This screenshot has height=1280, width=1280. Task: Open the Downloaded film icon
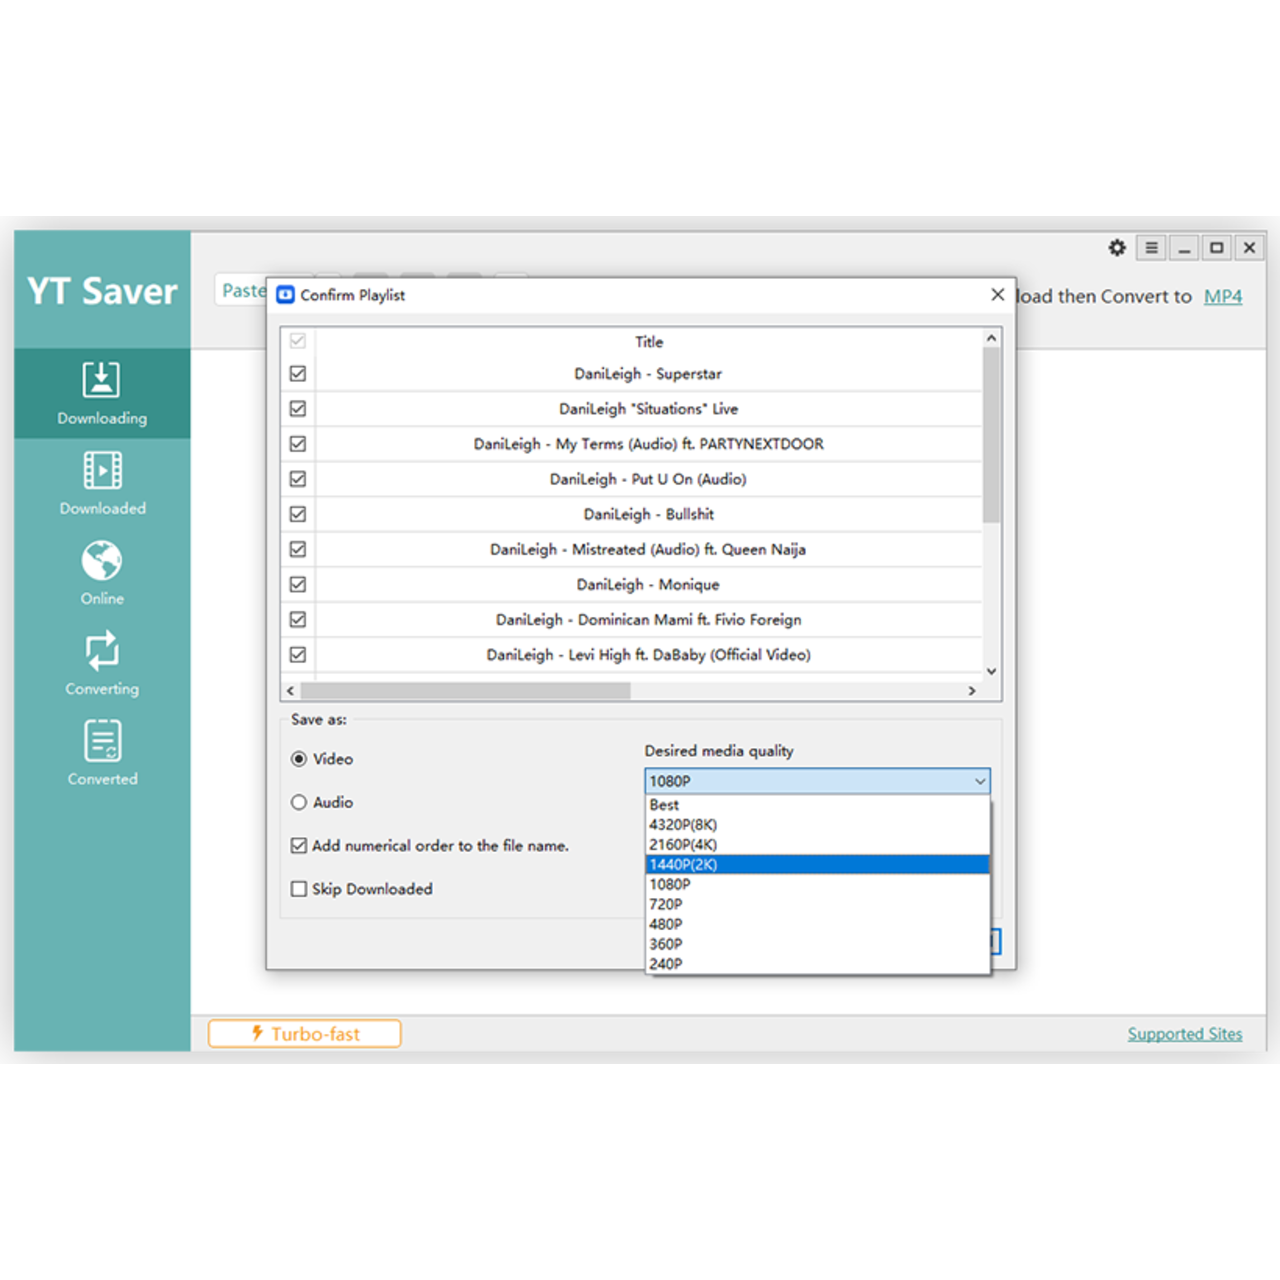pyautogui.click(x=102, y=471)
